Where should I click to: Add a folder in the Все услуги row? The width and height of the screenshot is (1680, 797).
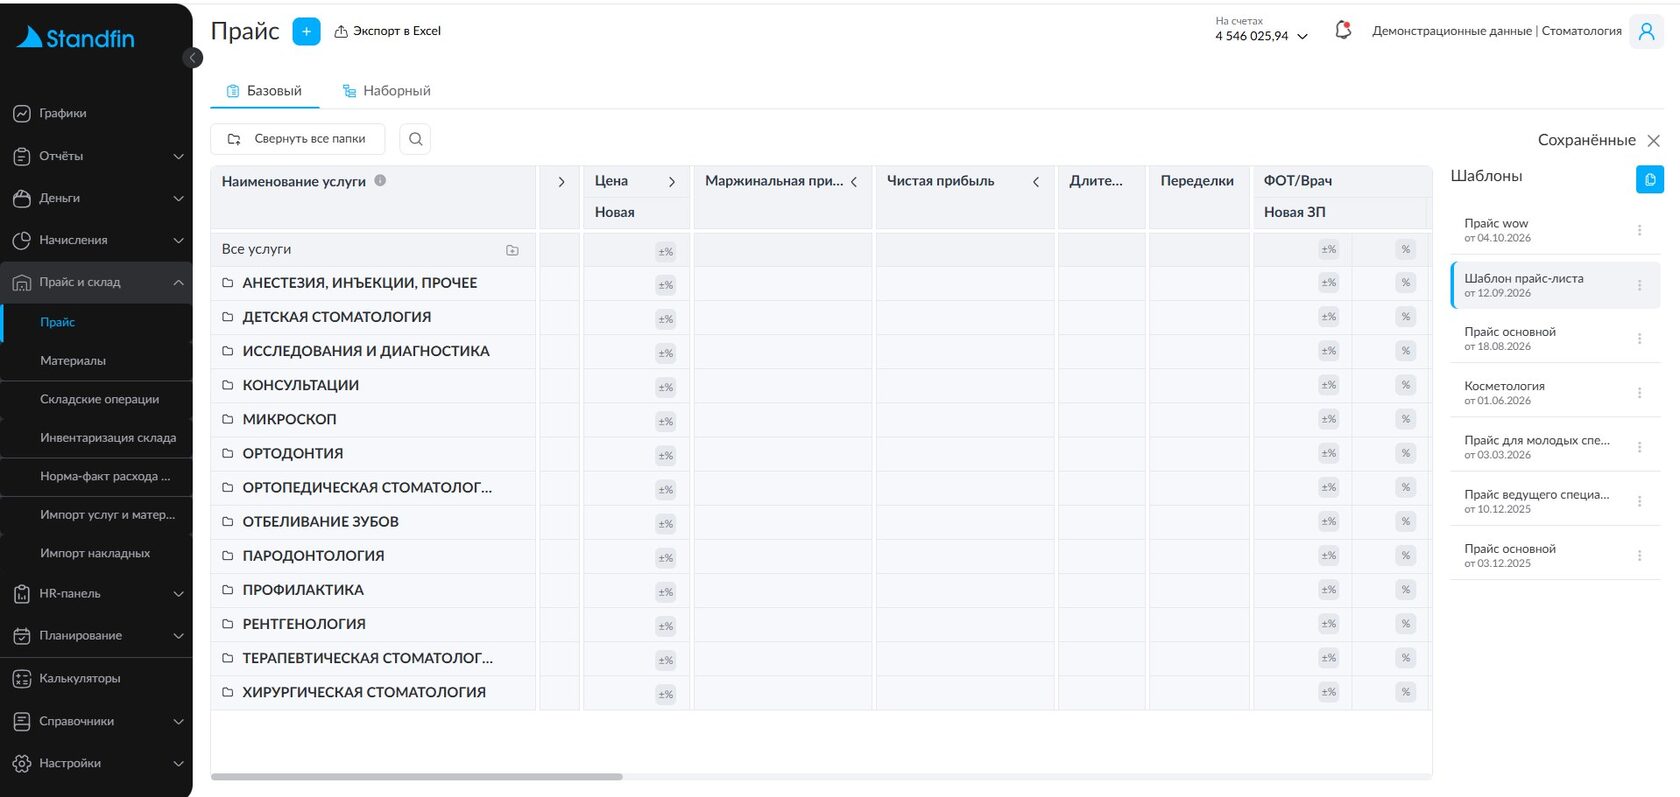click(x=512, y=250)
